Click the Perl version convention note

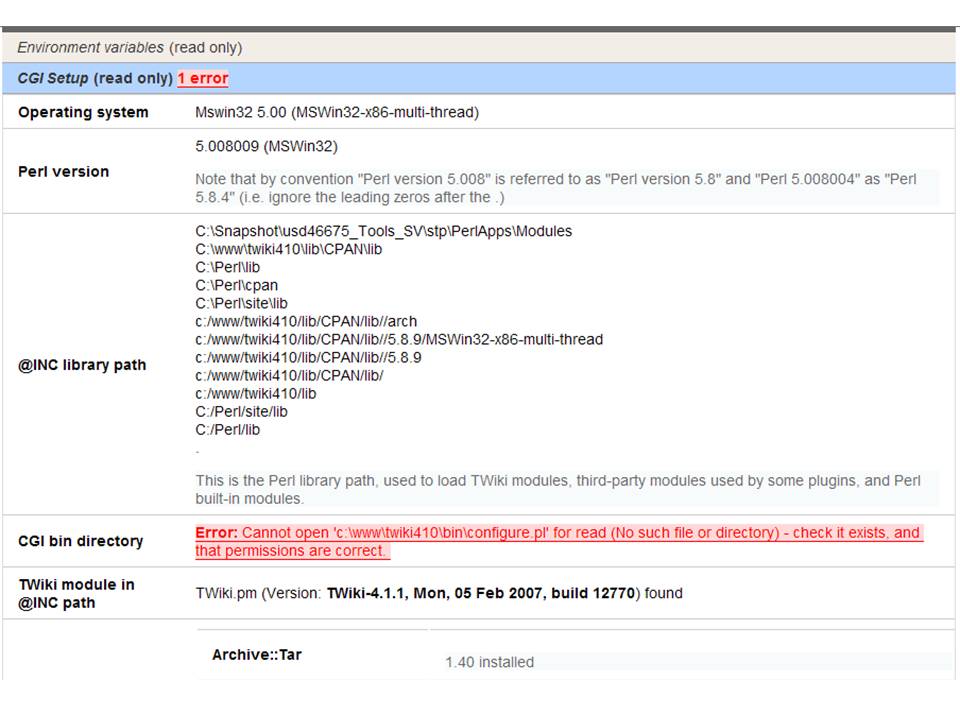555,188
